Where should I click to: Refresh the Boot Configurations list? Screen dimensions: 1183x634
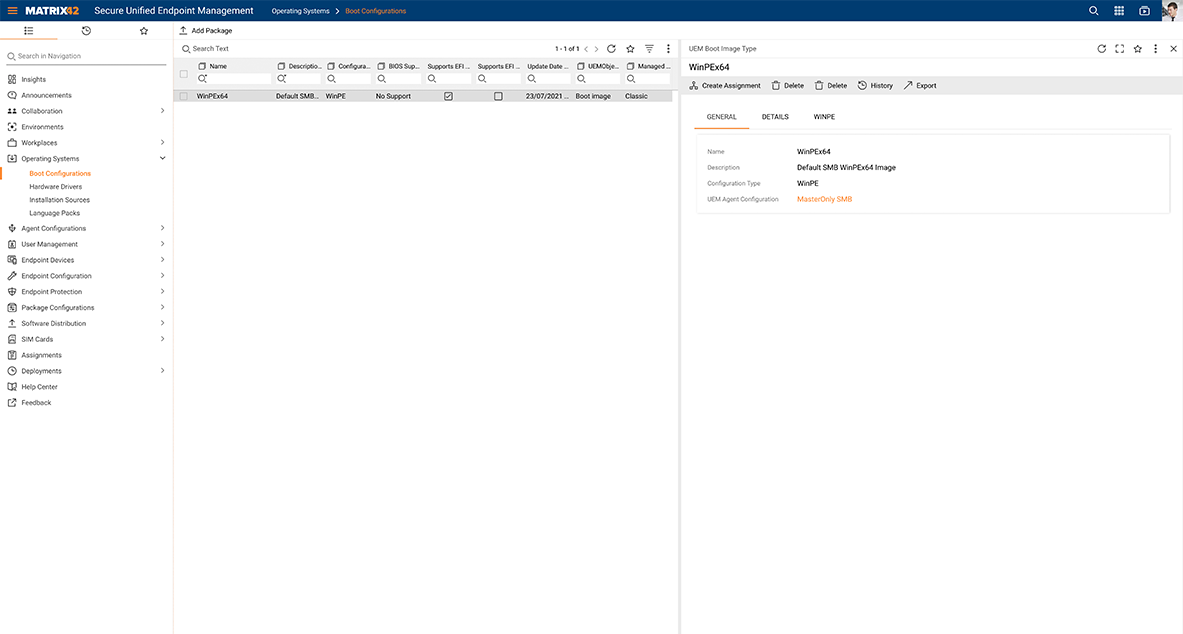coord(611,47)
